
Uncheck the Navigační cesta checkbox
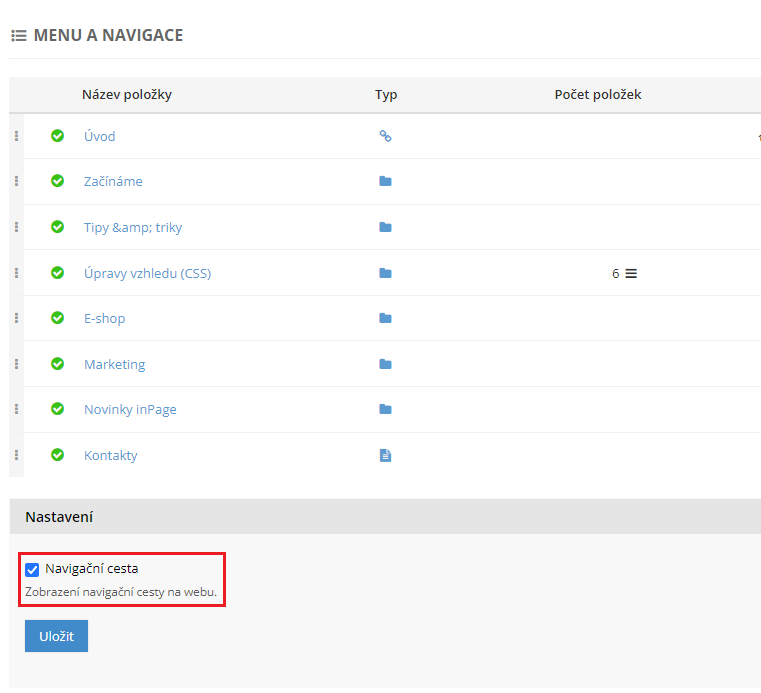click(32, 570)
